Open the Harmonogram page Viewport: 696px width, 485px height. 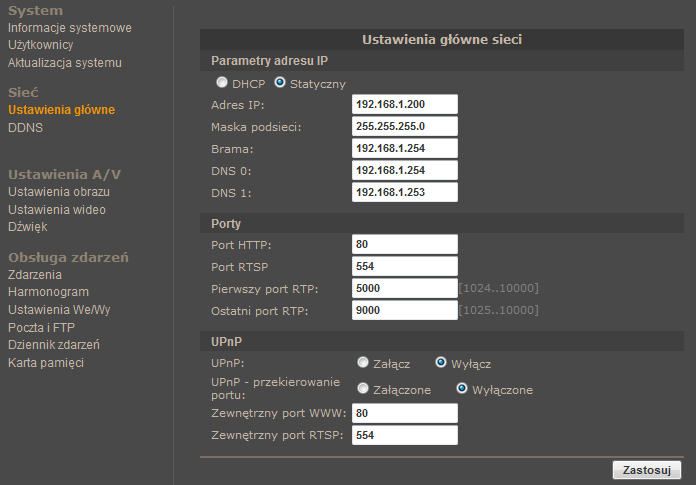tap(48, 292)
